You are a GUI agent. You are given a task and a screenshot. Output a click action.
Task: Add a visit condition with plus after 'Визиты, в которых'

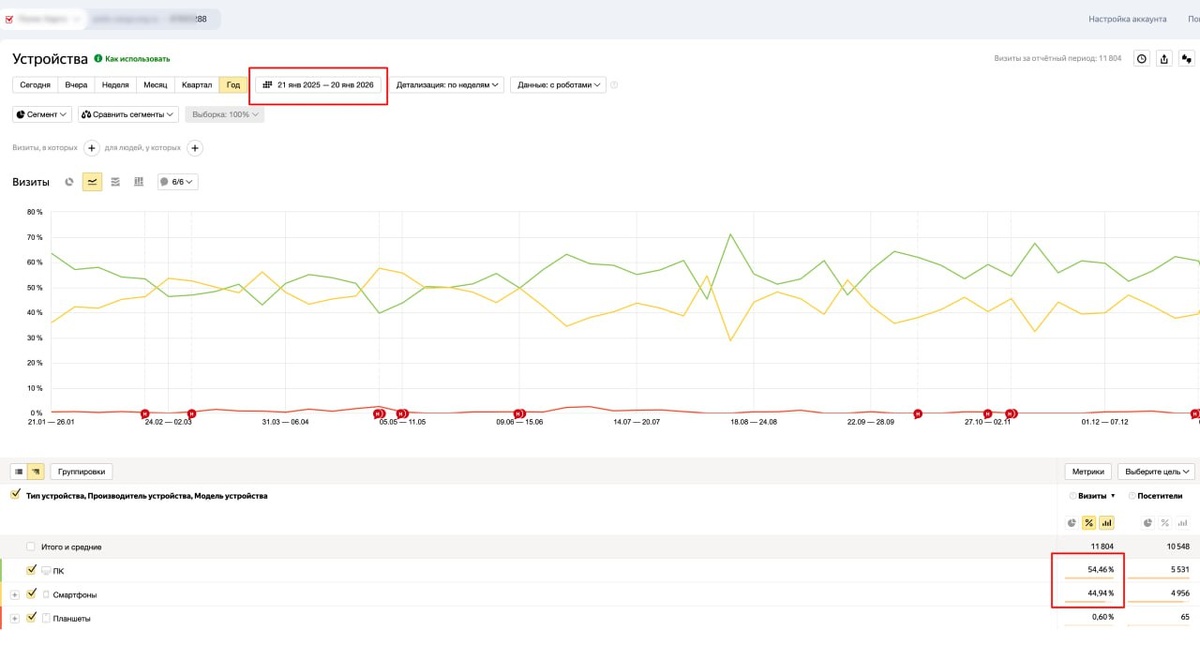pyautogui.click(x=91, y=148)
